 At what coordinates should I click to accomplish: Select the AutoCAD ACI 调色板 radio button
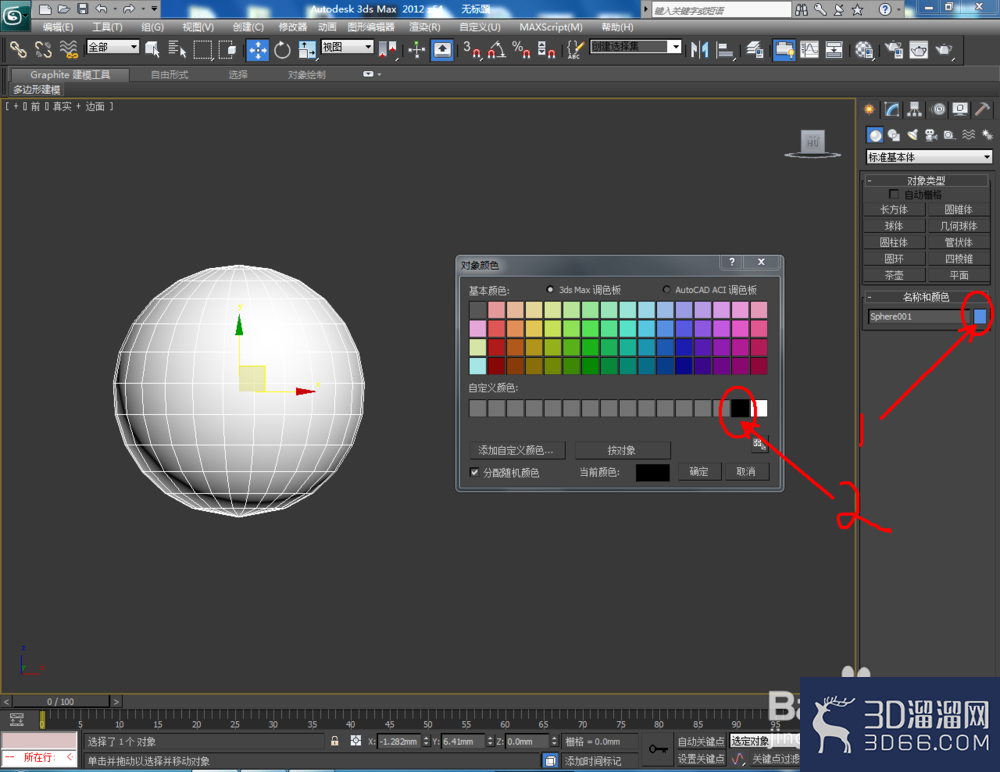click(x=666, y=290)
